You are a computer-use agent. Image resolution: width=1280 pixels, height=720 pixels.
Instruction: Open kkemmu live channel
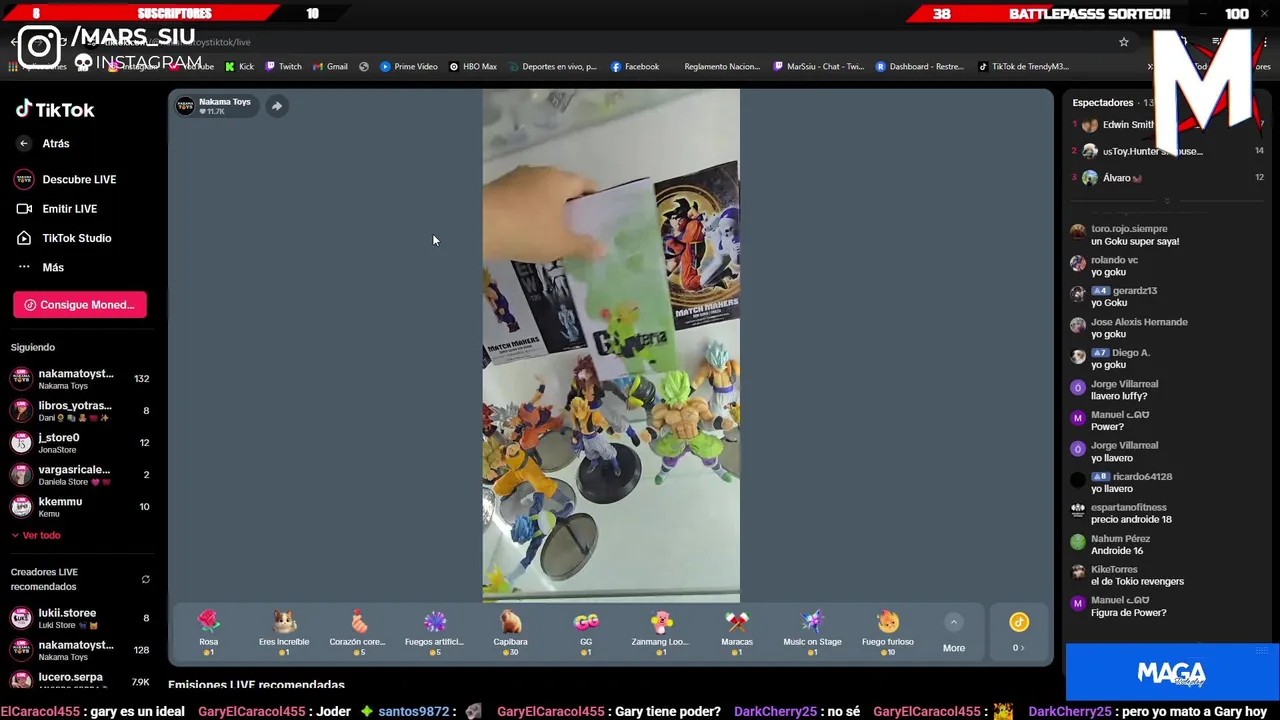click(x=80, y=507)
